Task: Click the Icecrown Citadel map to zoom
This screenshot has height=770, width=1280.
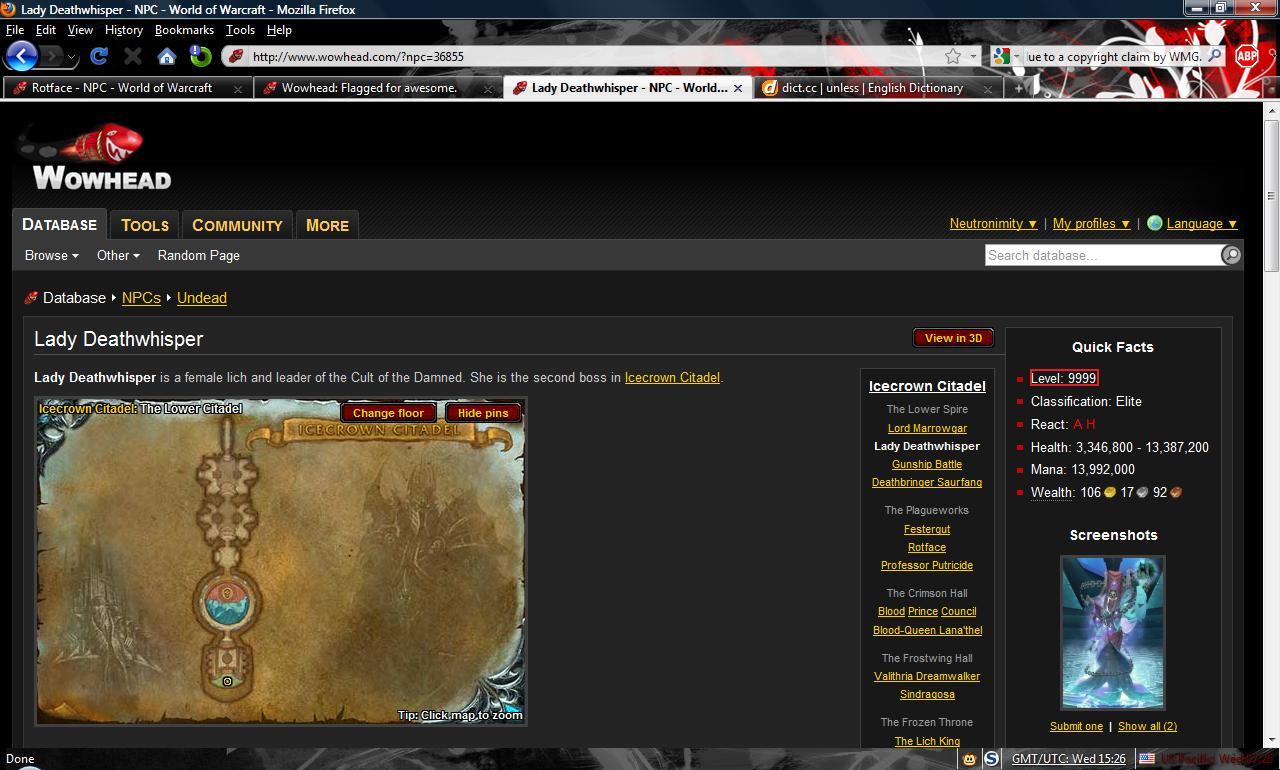Action: pyautogui.click(x=281, y=561)
